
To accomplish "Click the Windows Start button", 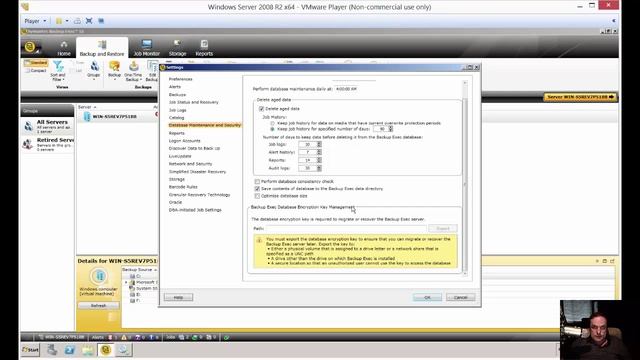I will click(x=30, y=350).
